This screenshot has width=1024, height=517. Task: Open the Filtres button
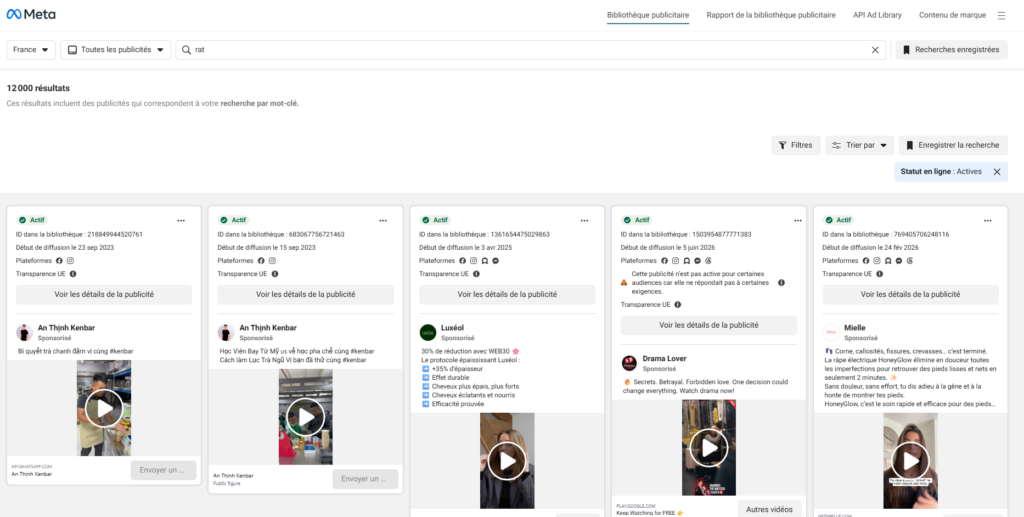pos(796,146)
